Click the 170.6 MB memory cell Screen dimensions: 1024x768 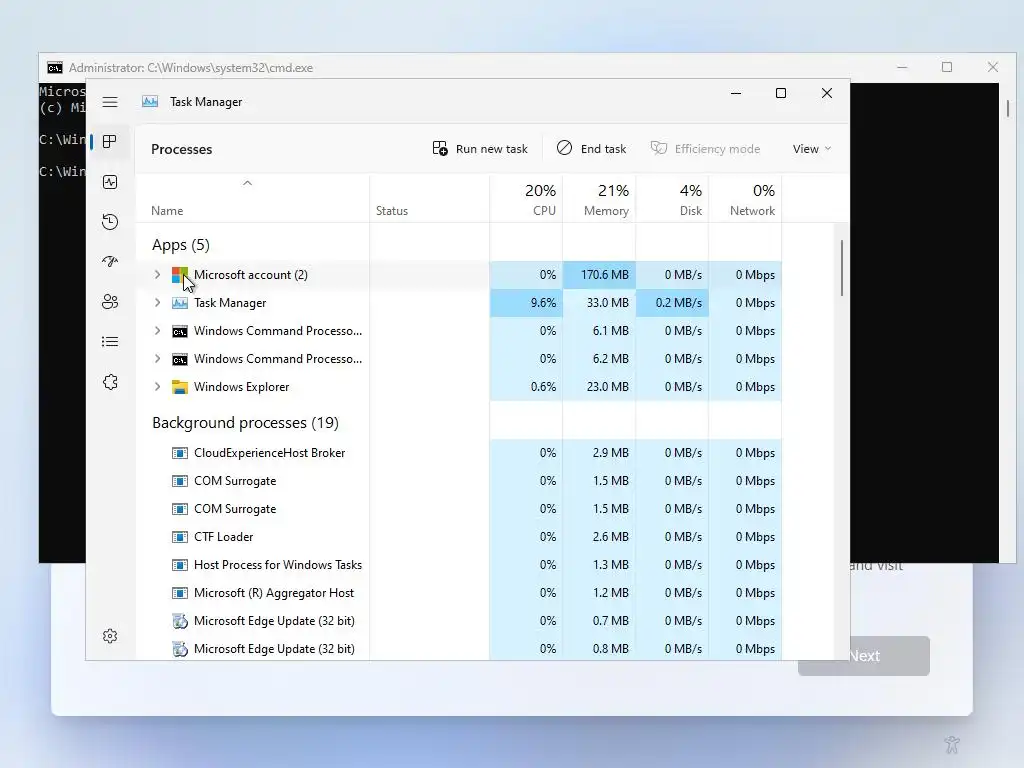pyautogui.click(x=600, y=275)
